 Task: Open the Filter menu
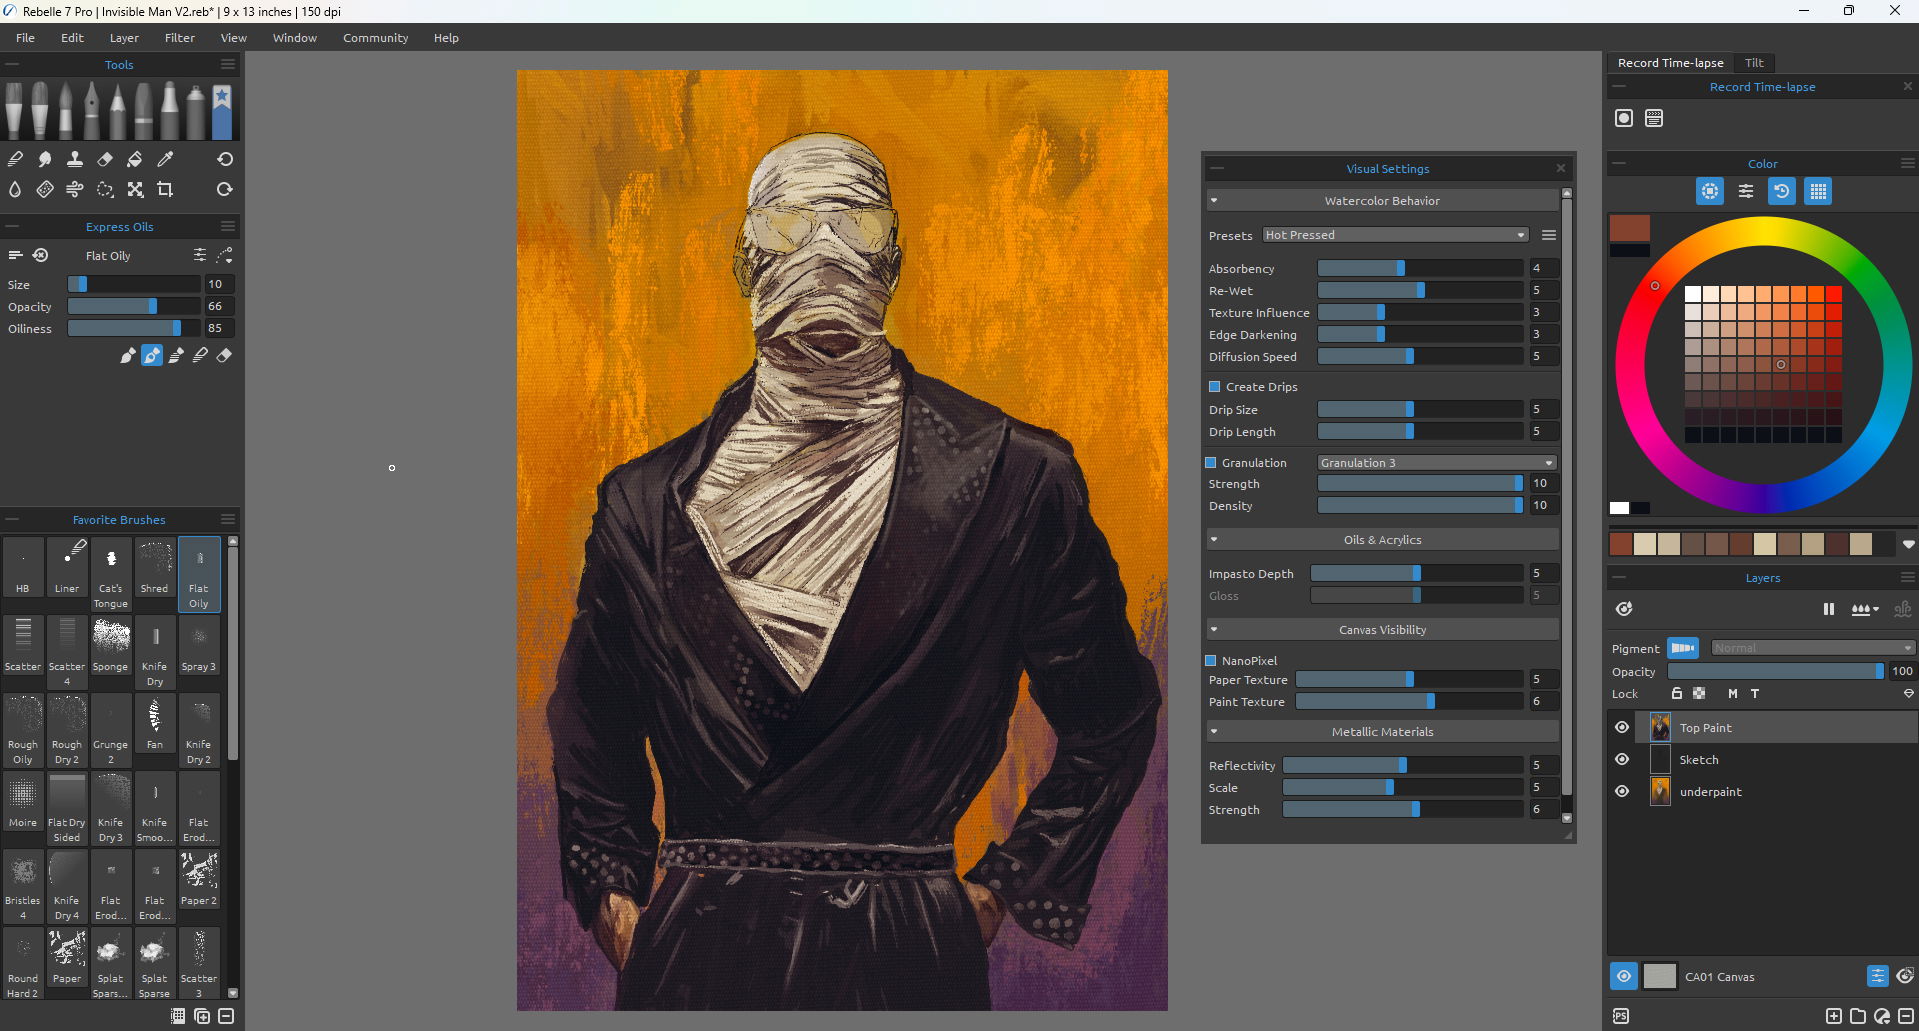[180, 38]
